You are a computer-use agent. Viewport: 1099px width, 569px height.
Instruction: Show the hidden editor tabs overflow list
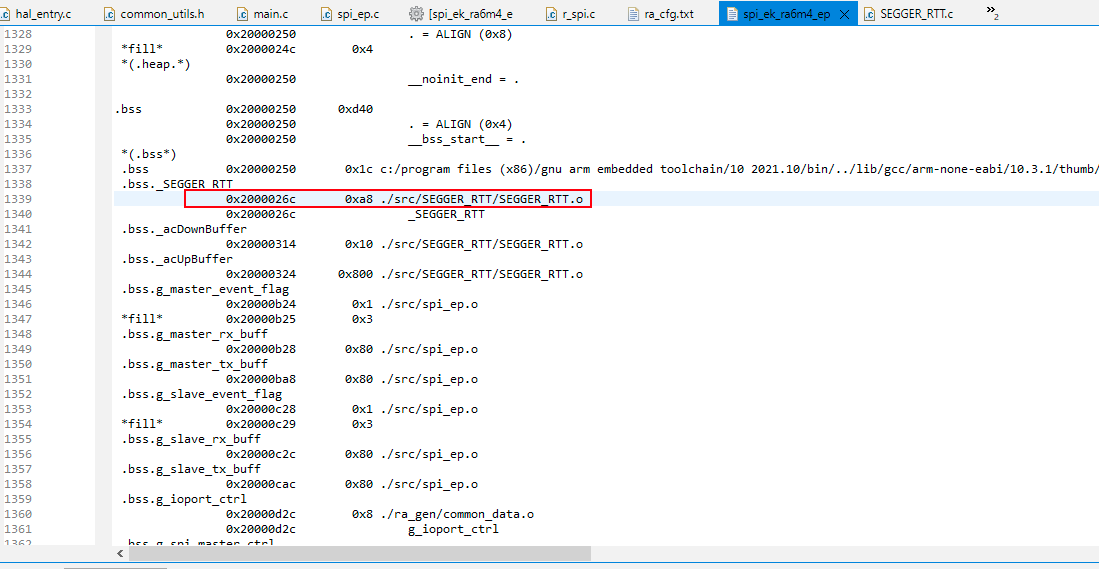coord(992,12)
